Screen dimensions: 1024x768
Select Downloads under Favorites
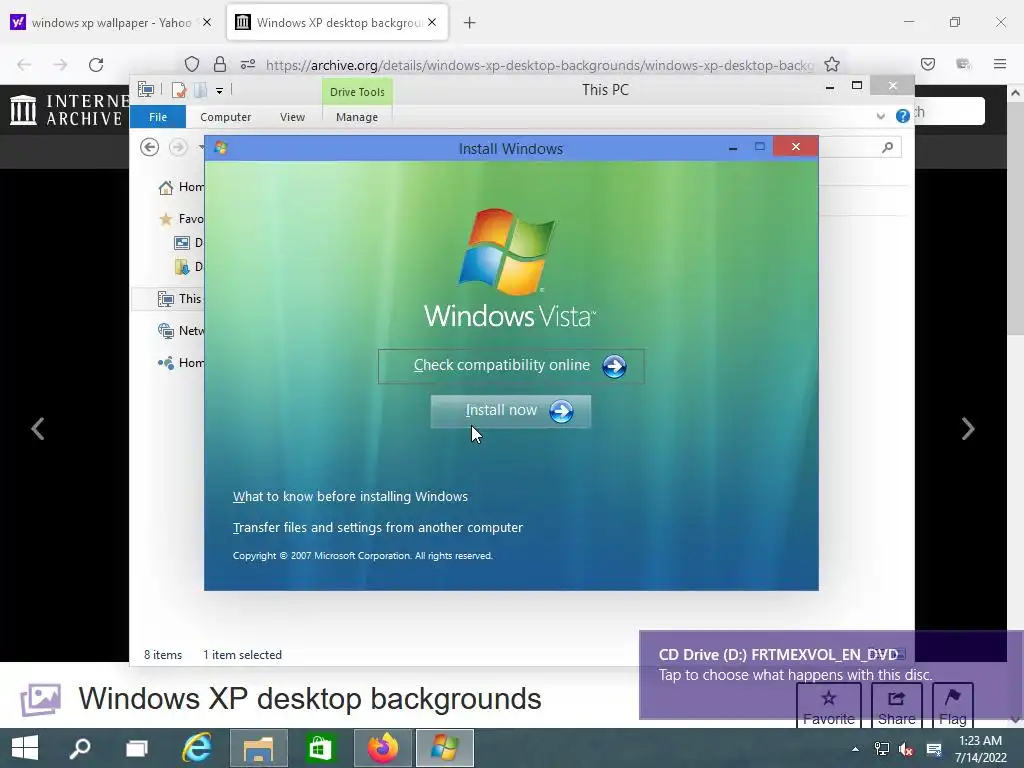(x=188, y=266)
